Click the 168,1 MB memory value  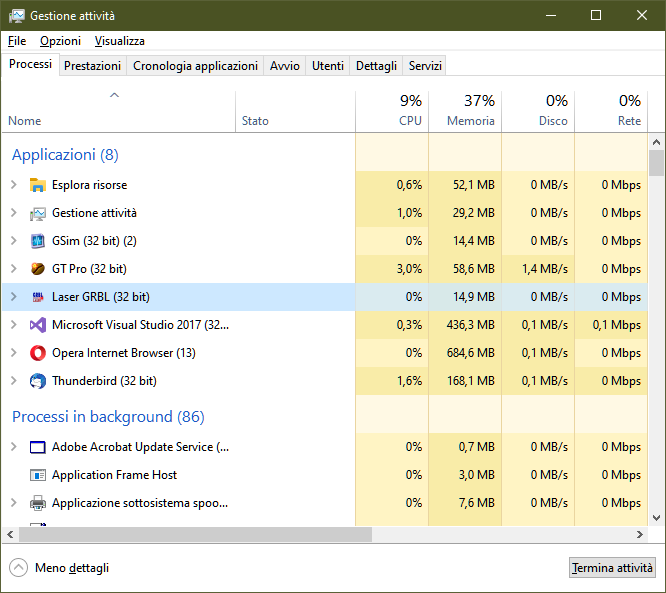pyautogui.click(x=471, y=381)
